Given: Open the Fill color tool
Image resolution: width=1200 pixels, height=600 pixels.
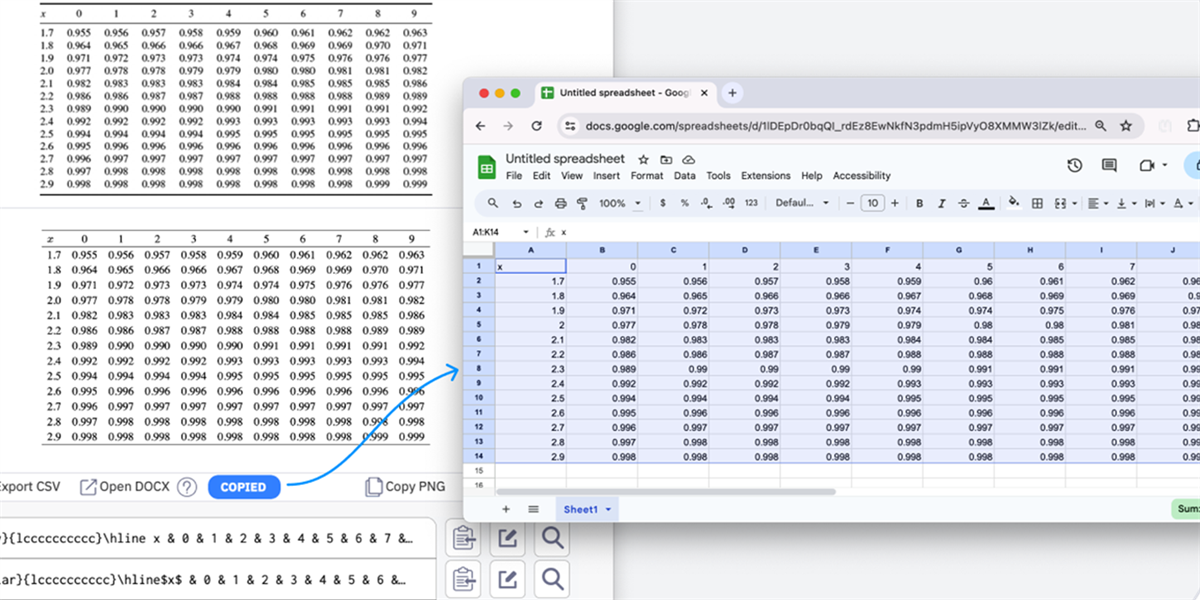Looking at the screenshot, I should point(1013,203).
